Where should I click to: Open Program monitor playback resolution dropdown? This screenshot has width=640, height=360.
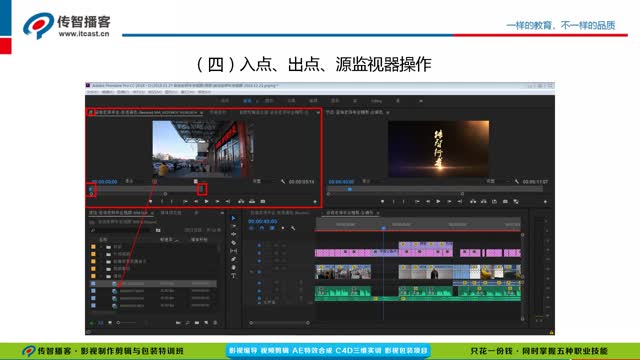pos(491,181)
